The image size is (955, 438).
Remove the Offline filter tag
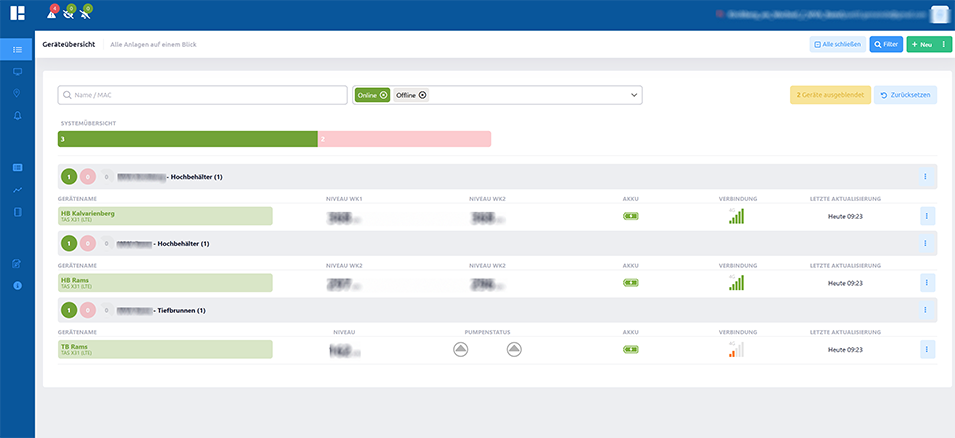(422, 95)
